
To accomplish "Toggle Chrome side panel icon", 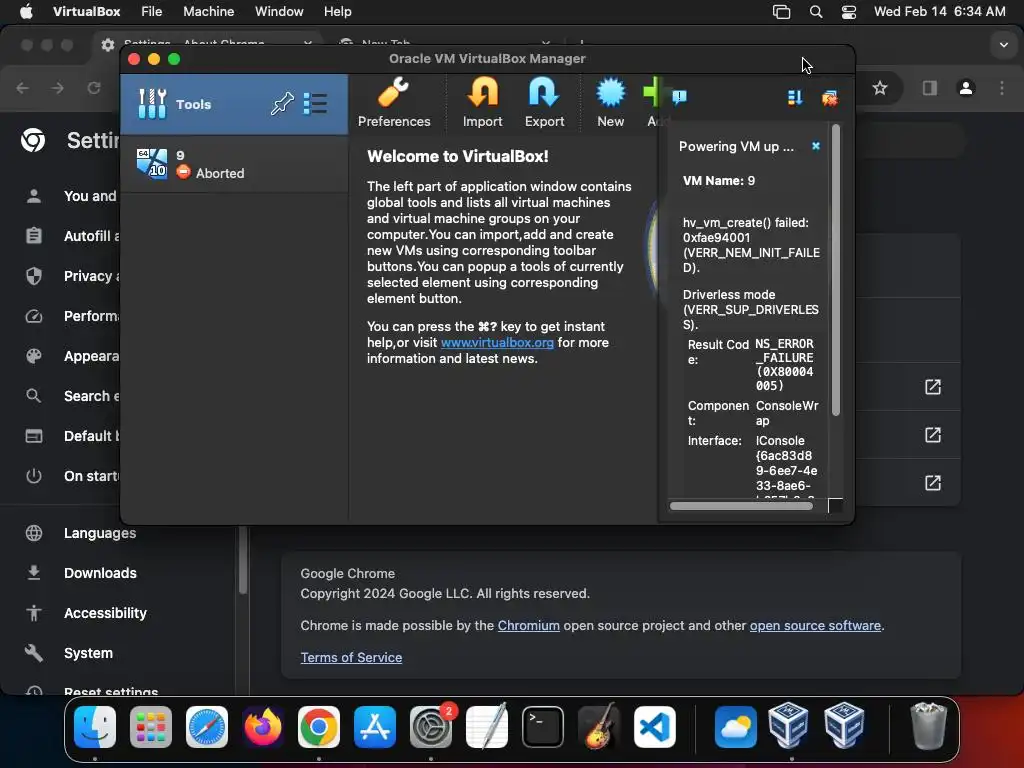I will click(x=929, y=88).
